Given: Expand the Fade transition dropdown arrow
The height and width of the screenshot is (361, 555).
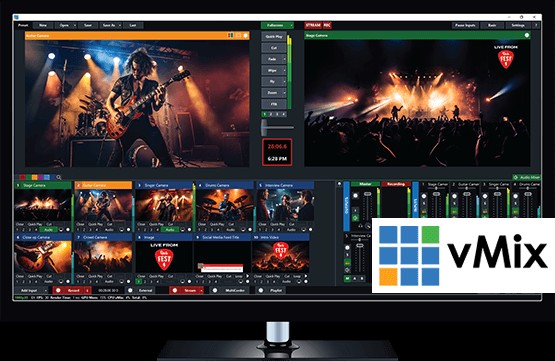Looking at the screenshot, I should (x=284, y=59).
